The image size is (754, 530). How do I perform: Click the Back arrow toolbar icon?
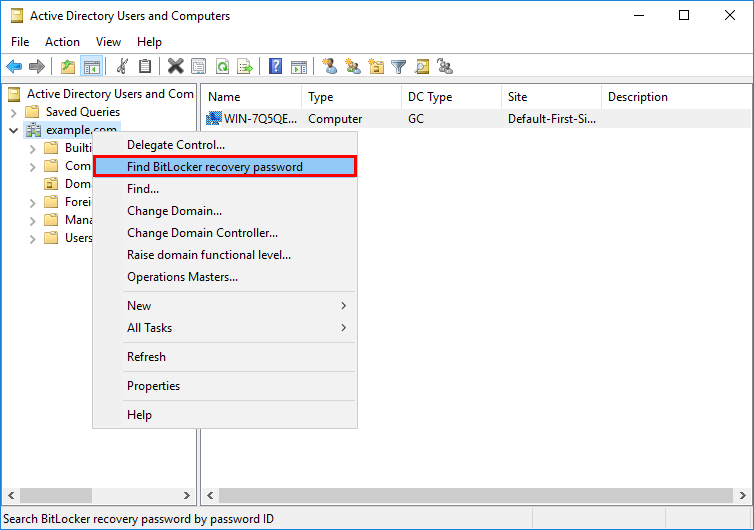[x=14, y=66]
